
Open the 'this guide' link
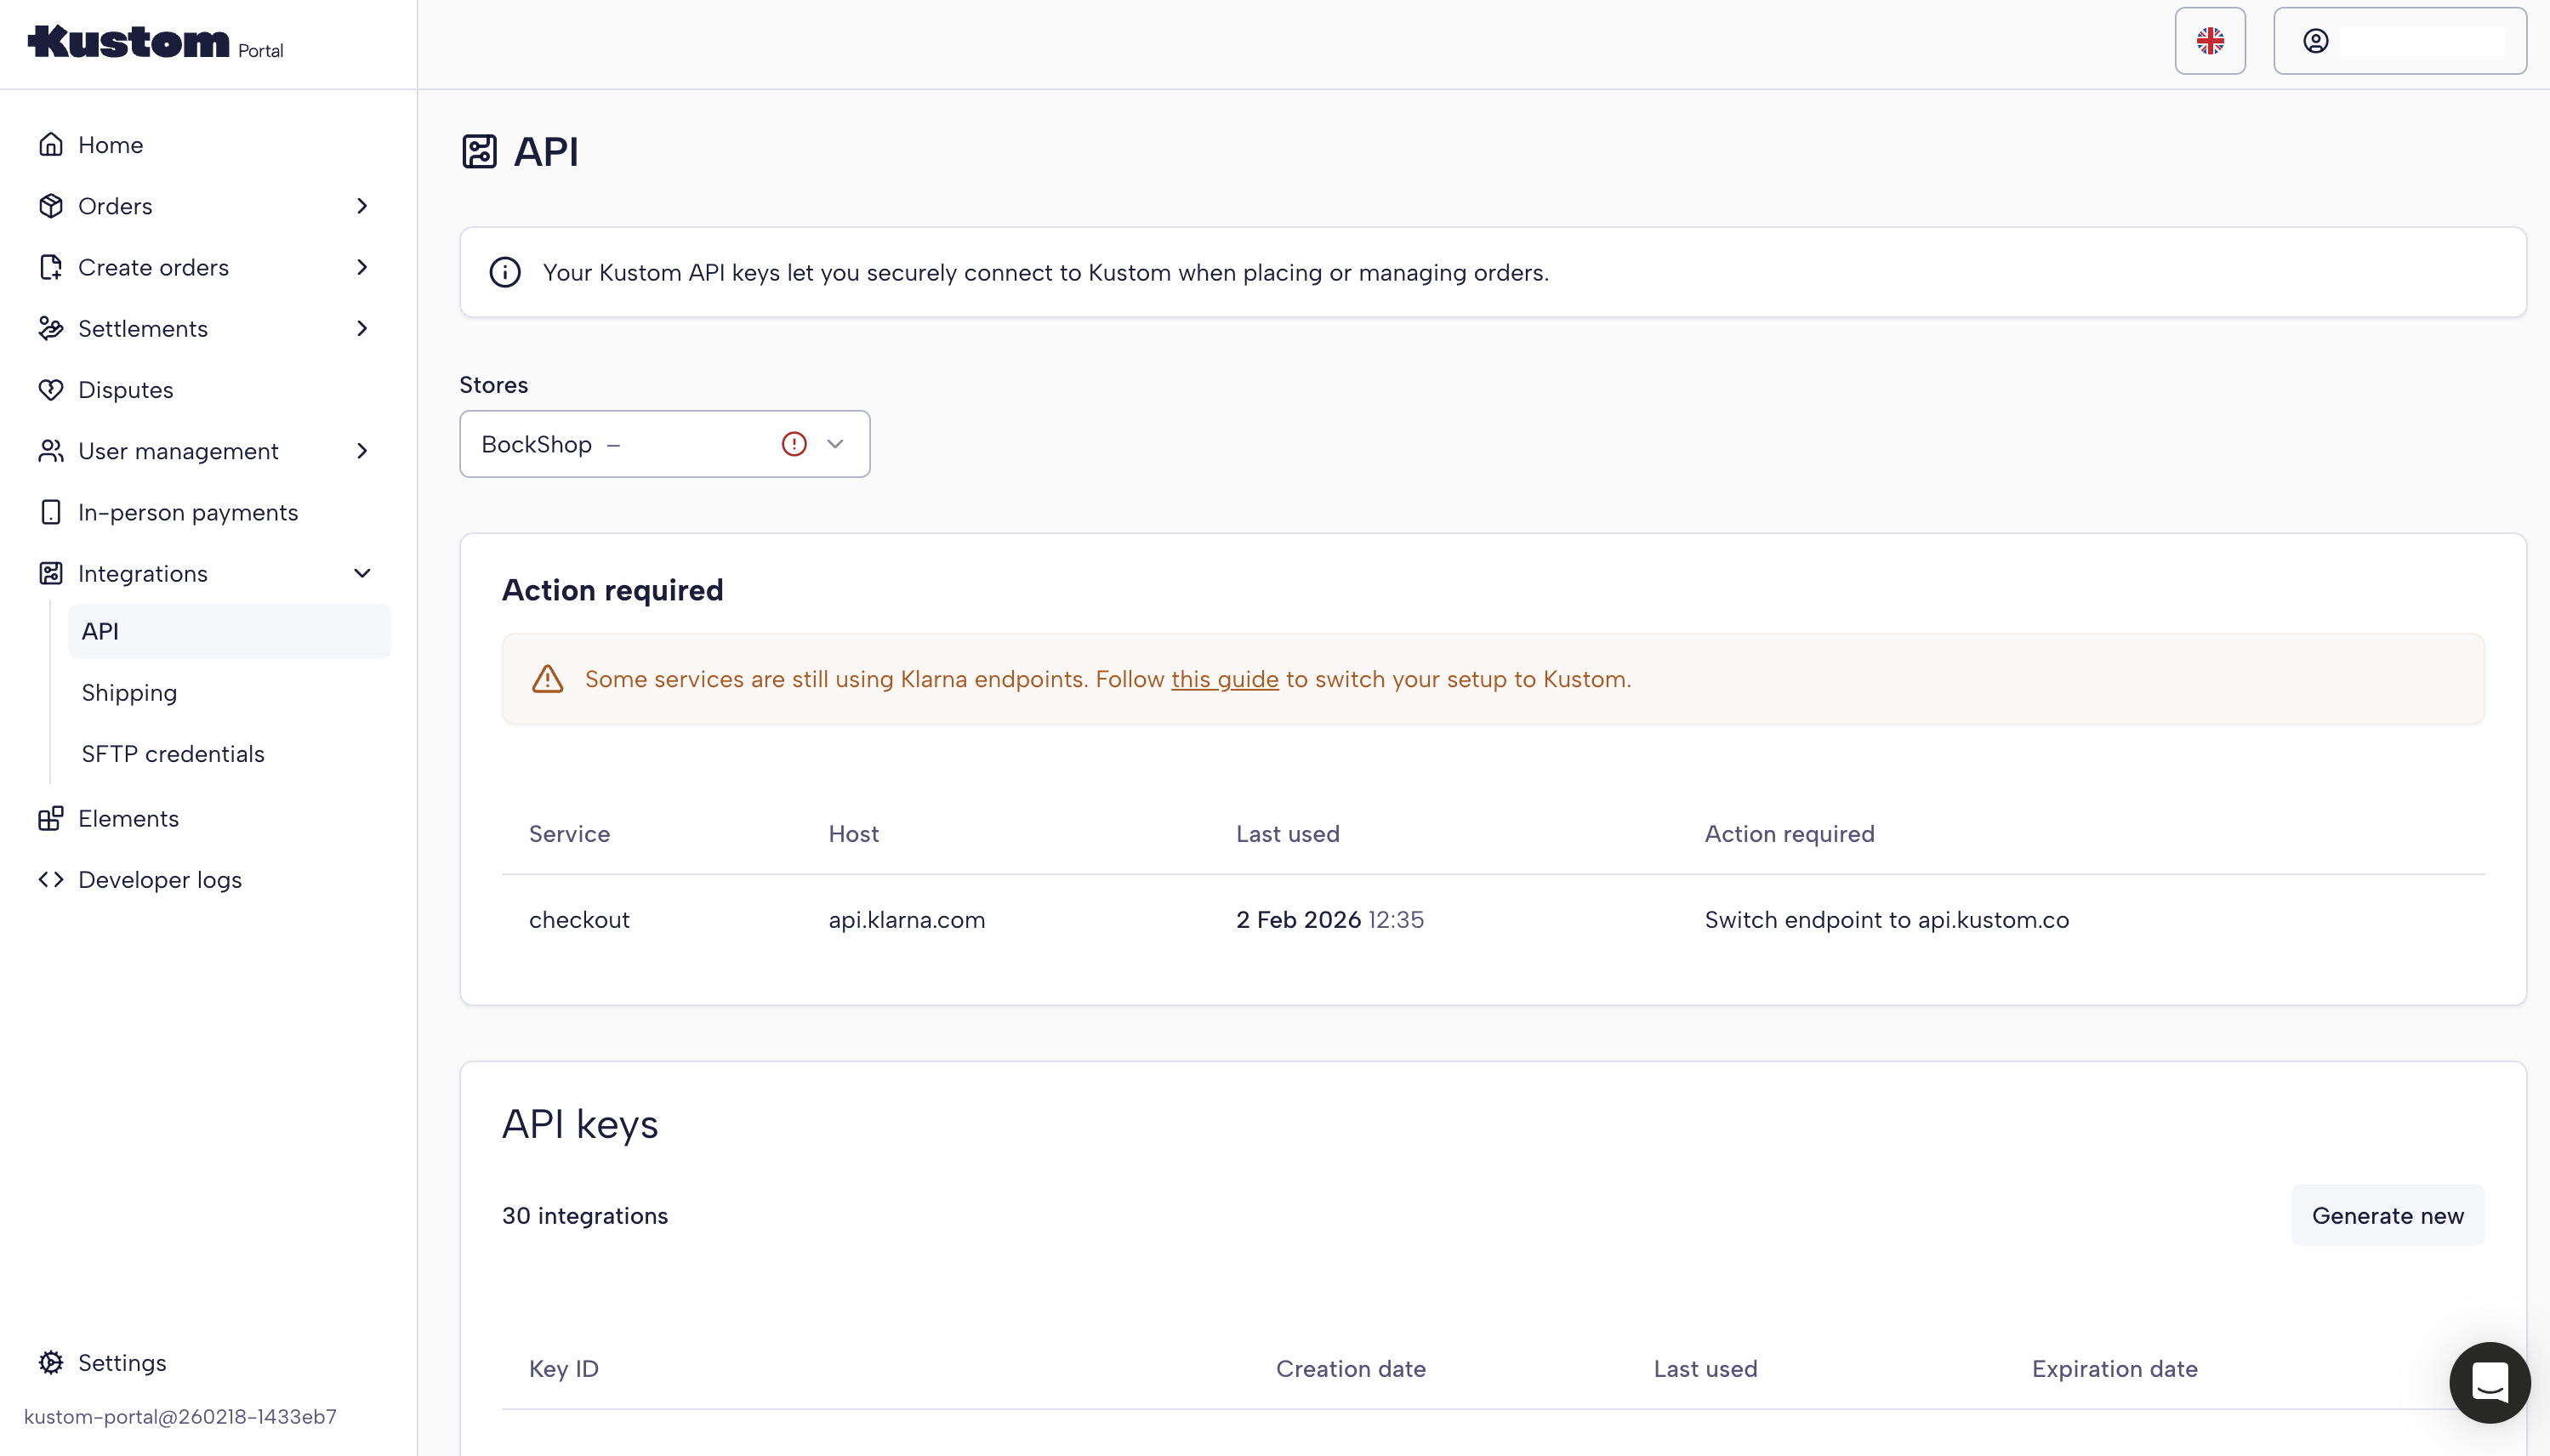pyautogui.click(x=1224, y=680)
